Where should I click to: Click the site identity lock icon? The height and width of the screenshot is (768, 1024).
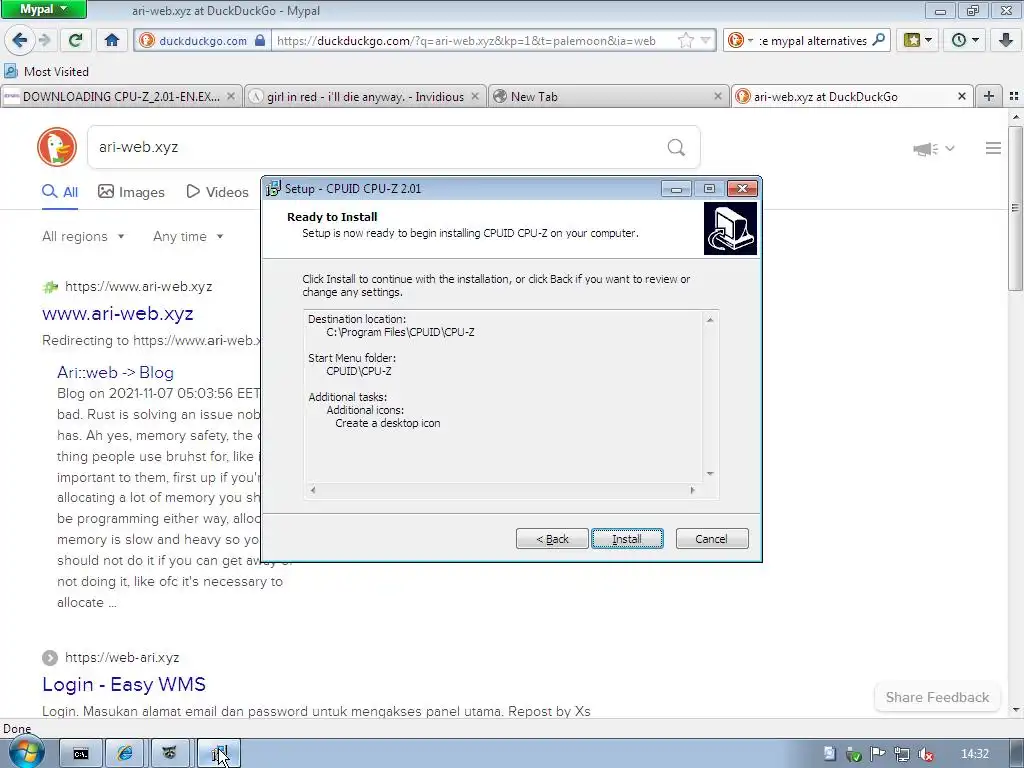[x=260, y=40]
